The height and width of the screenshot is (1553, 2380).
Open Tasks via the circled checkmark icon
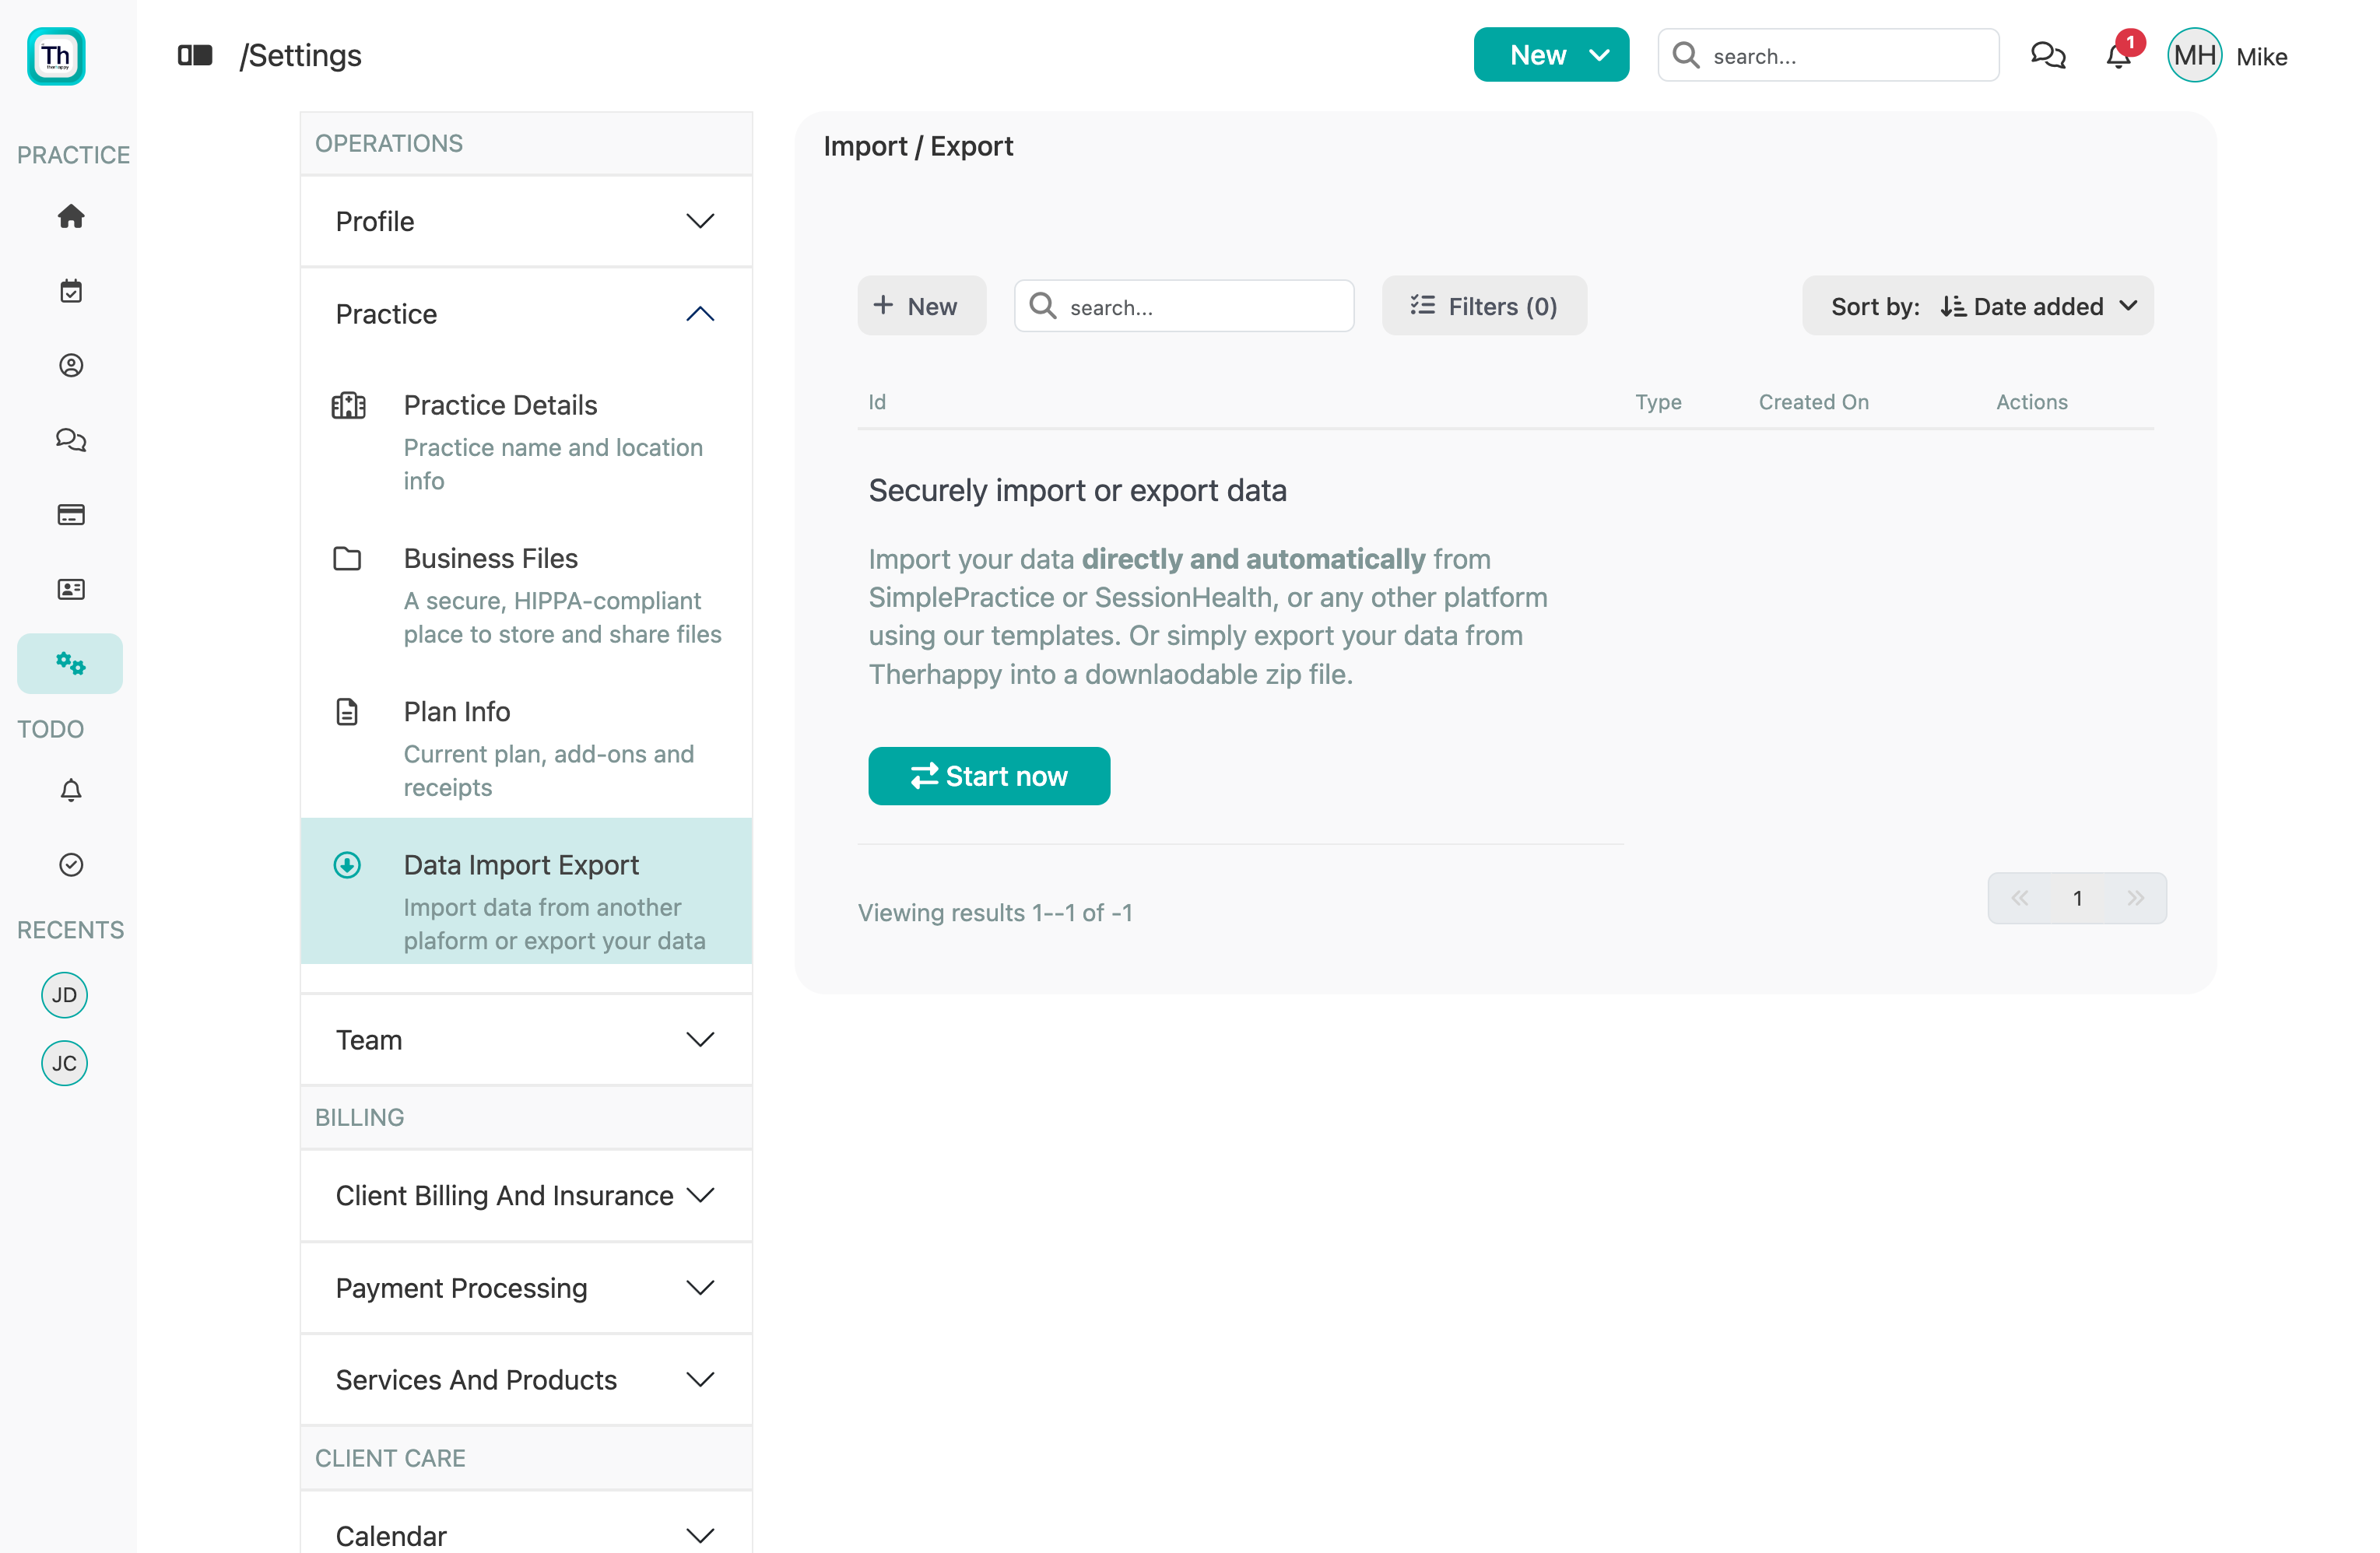coord(70,864)
